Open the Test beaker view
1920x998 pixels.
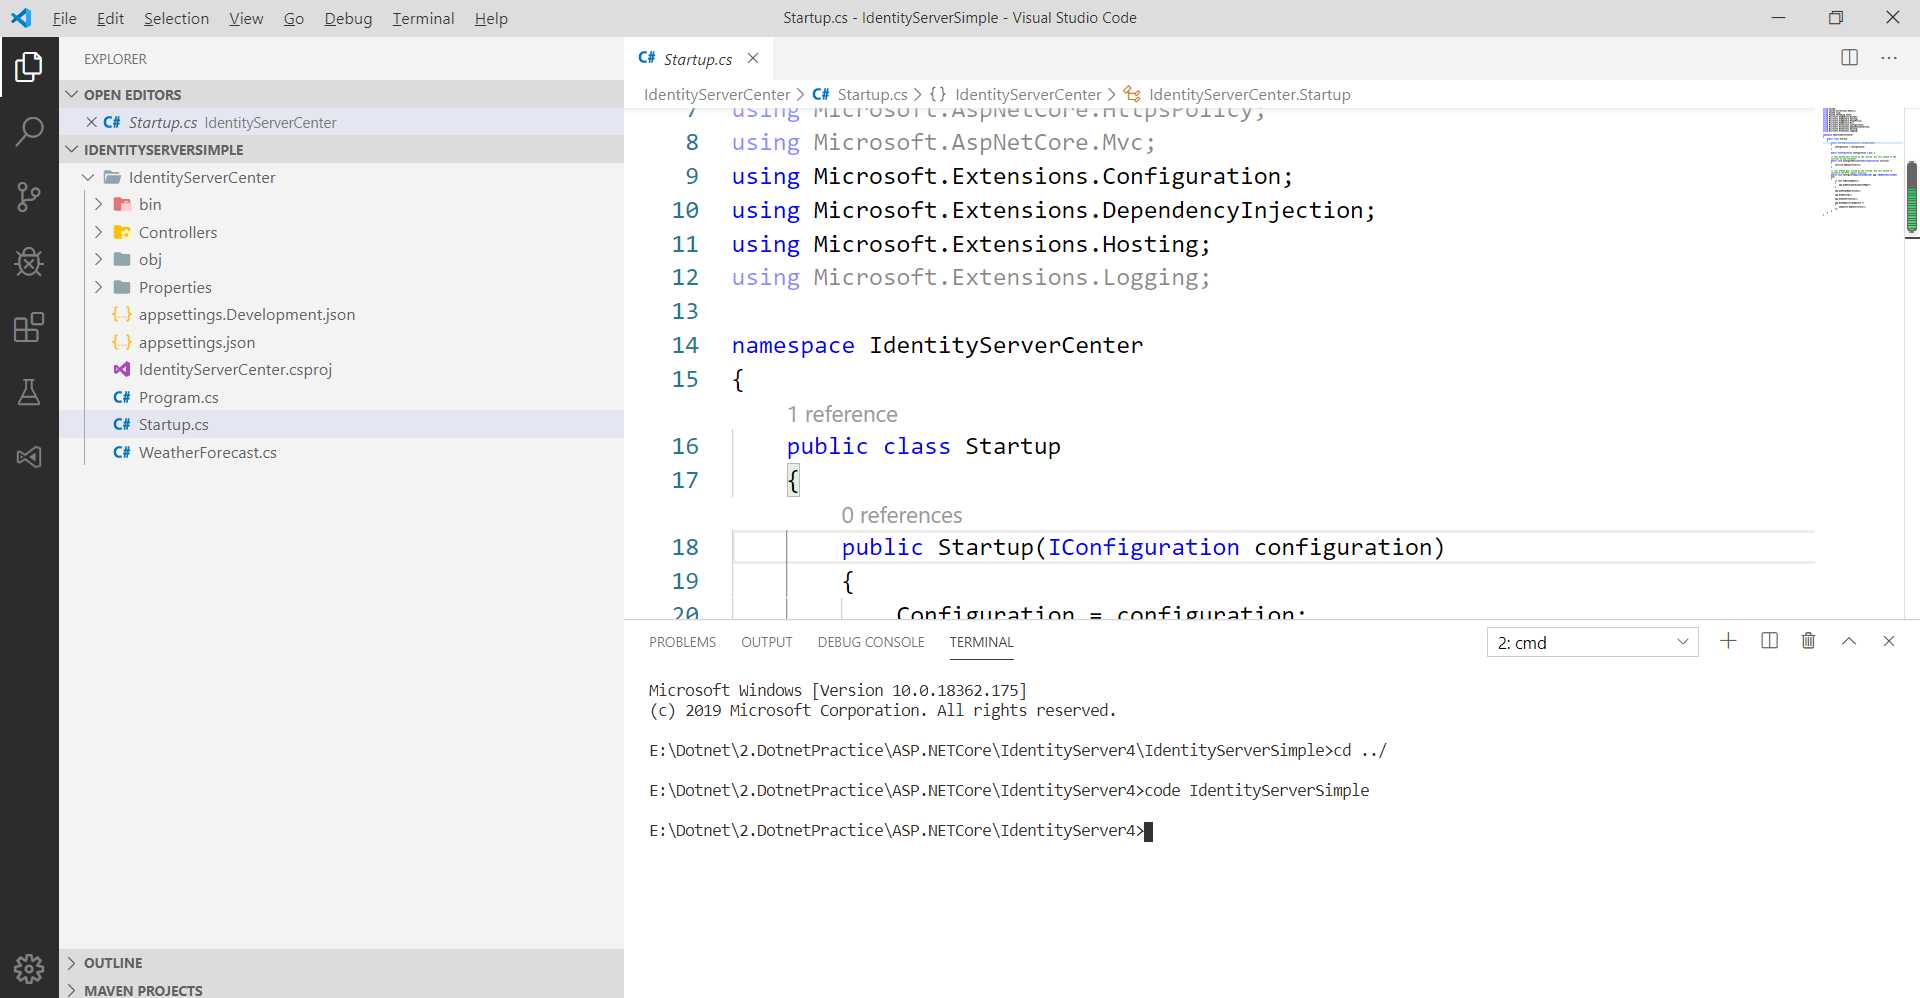click(x=29, y=392)
